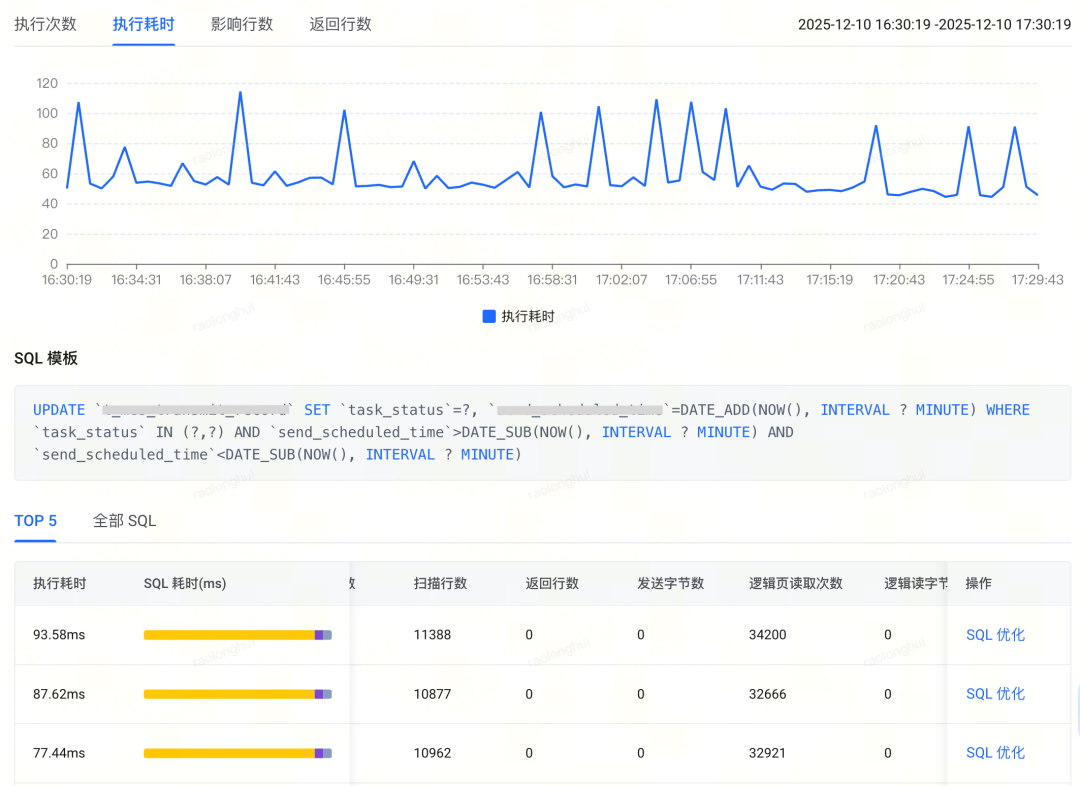Click the 77.44ms SQL duration bar
Viewport: 1080px width, 786px height.
point(238,754)
